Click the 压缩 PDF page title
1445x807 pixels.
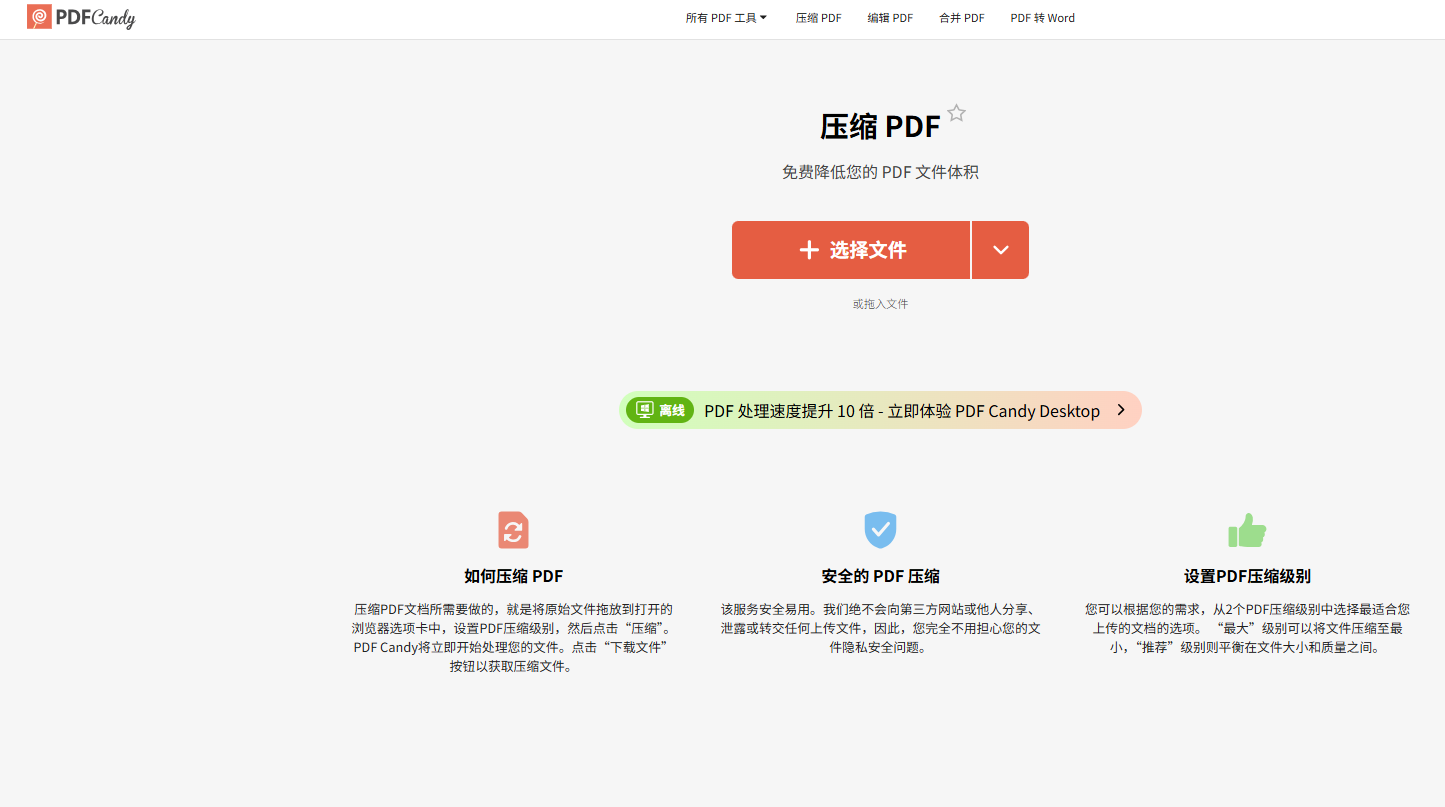880,127
